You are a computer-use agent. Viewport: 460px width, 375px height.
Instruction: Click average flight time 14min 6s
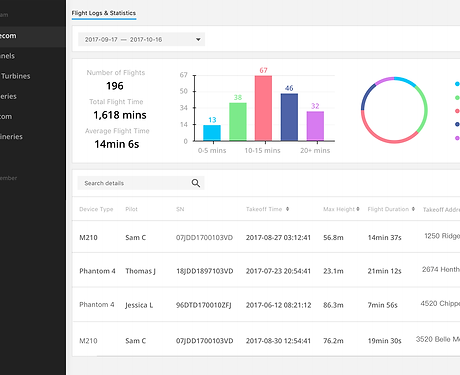(116, 144)
